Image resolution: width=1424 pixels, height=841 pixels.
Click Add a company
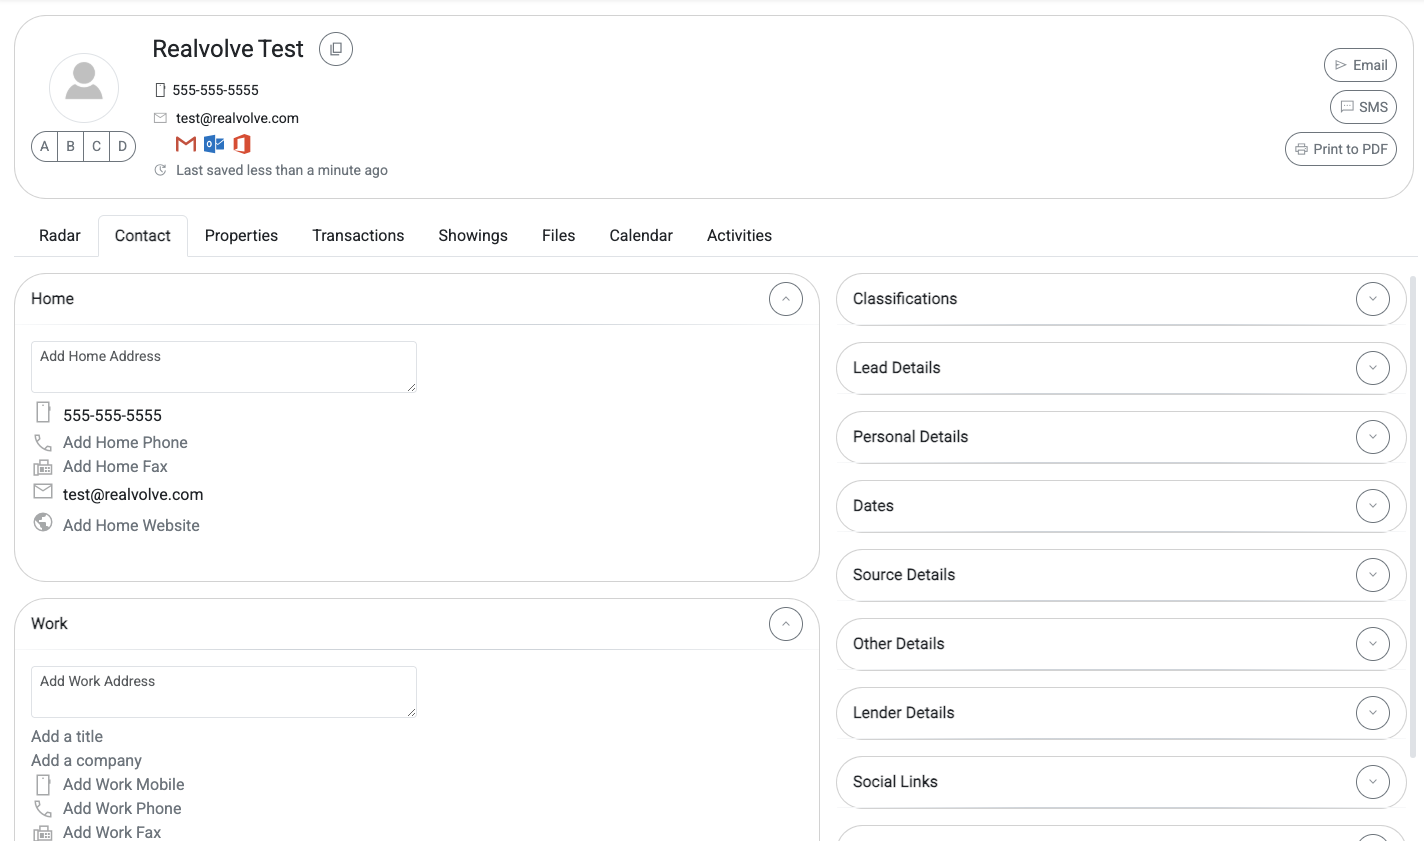click(x=86, y=761)
